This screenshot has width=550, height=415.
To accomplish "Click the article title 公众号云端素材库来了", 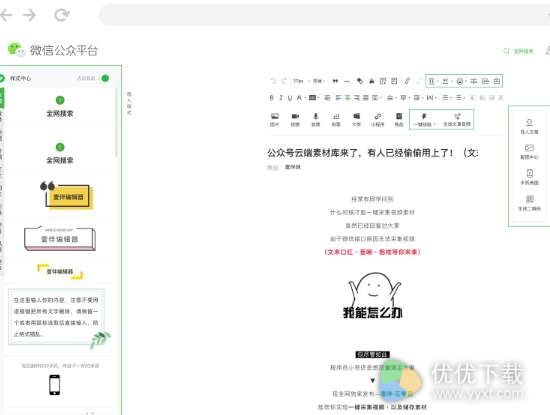I will (372, 153).
